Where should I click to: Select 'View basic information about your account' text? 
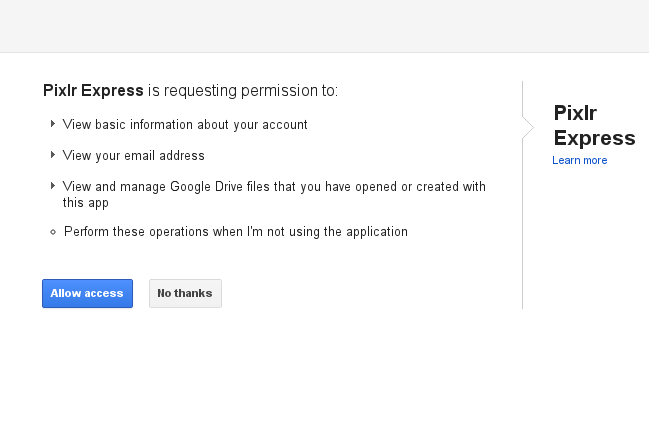click(185, 125)
